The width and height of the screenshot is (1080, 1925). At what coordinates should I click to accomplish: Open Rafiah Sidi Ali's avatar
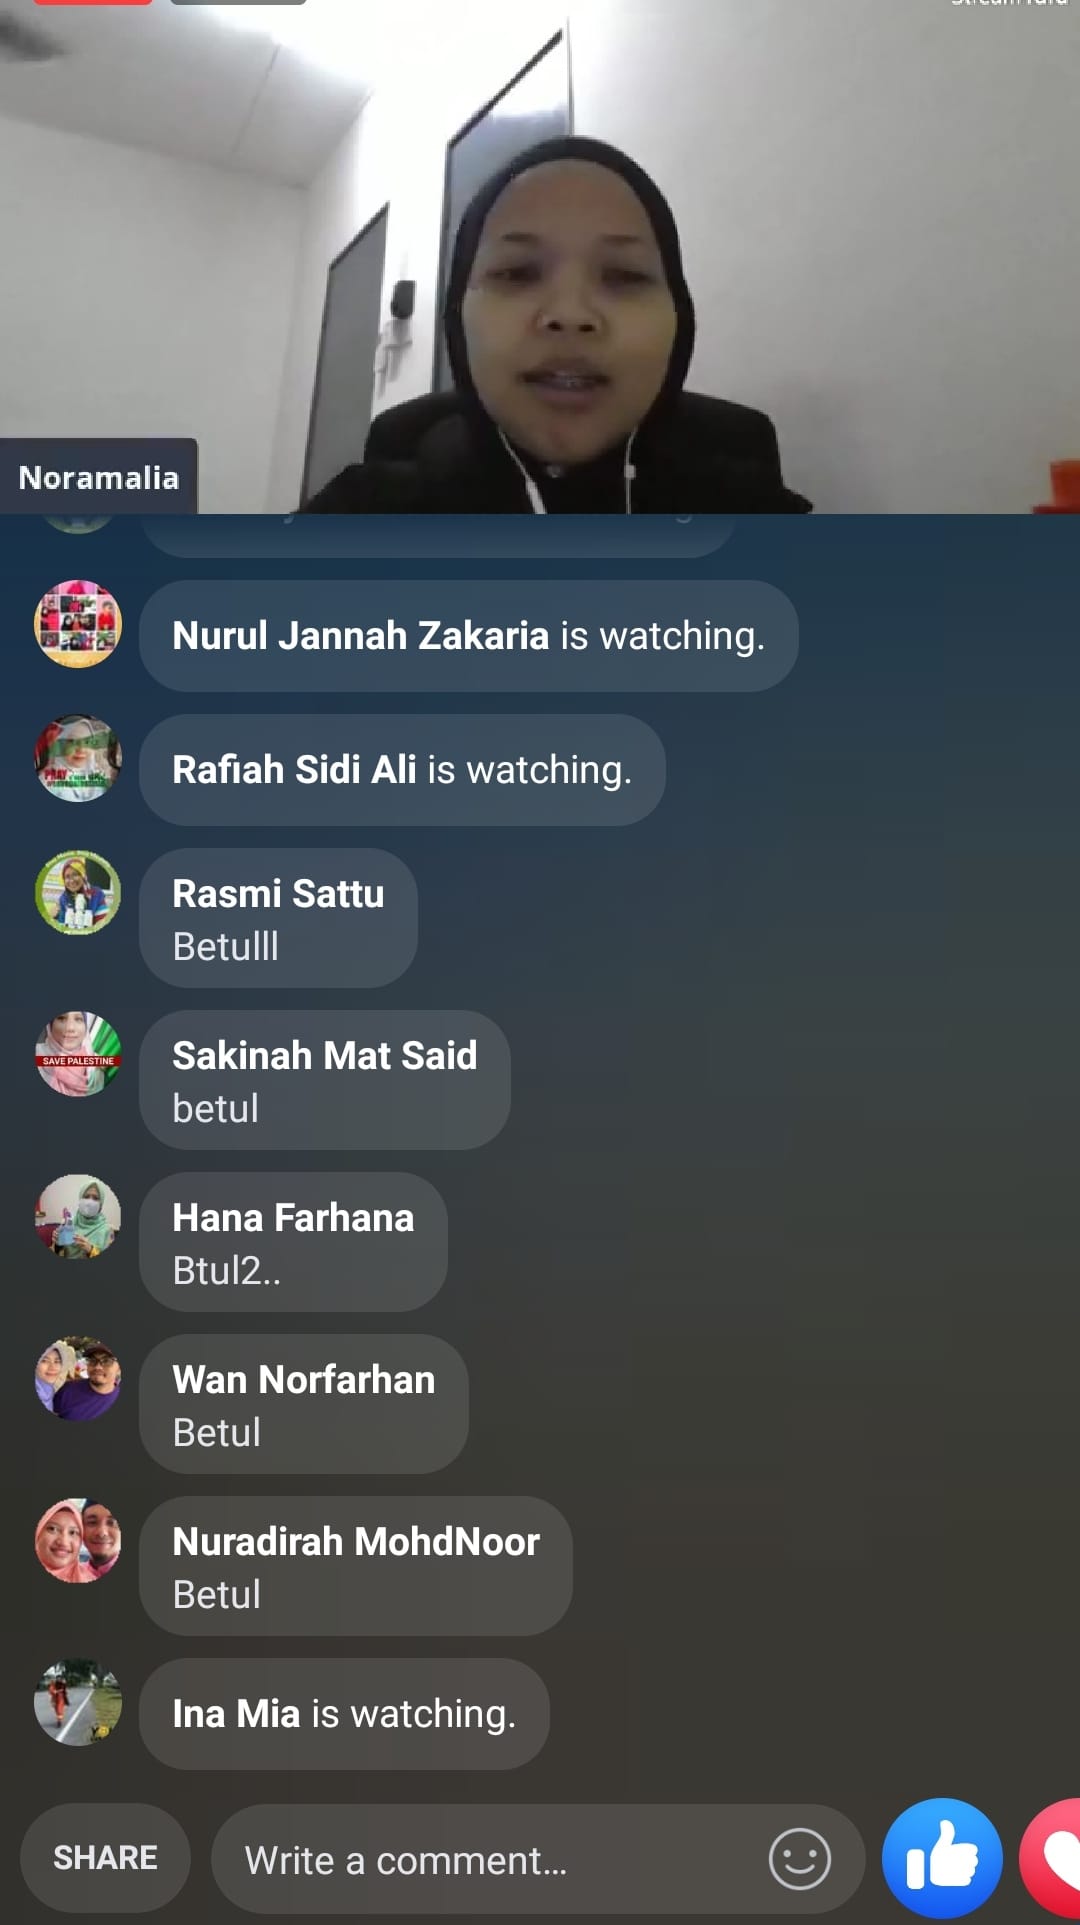(x=78, y=758)
